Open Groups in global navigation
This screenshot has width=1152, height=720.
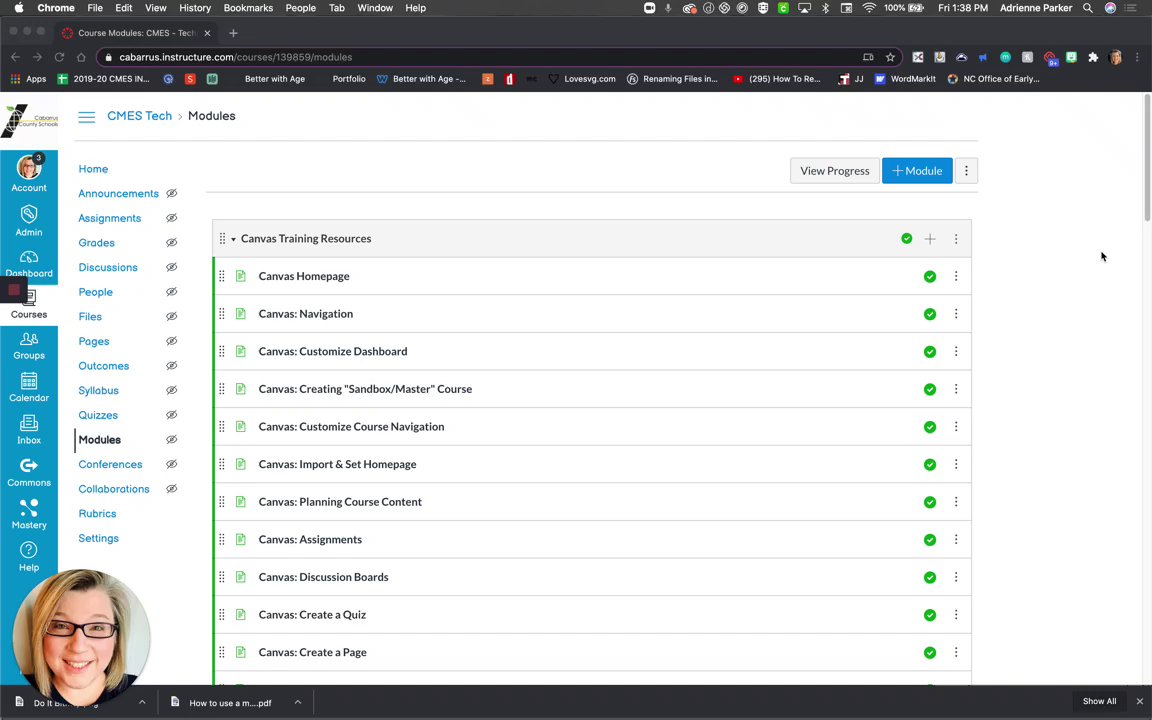coord(29,345)
